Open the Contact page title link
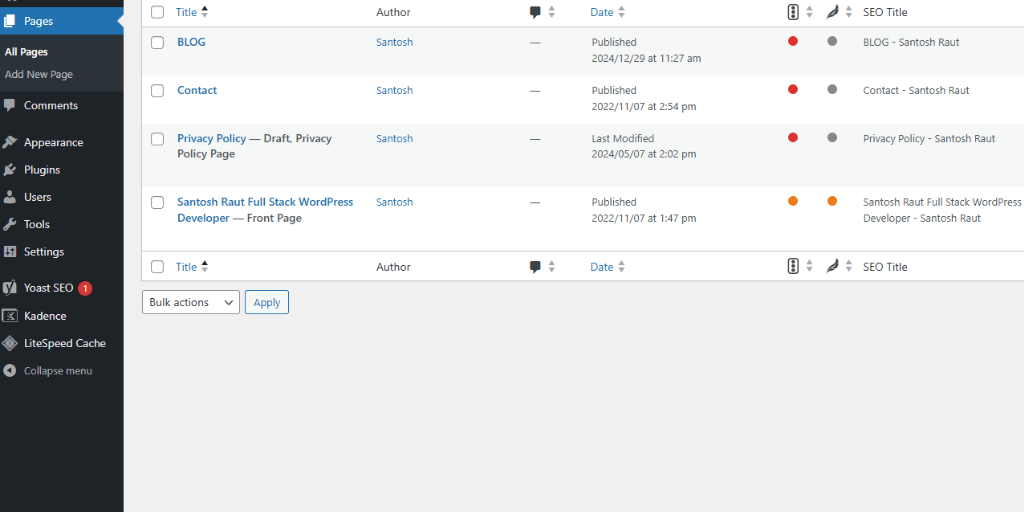1024x512 pixels. [x=197, y=90]
